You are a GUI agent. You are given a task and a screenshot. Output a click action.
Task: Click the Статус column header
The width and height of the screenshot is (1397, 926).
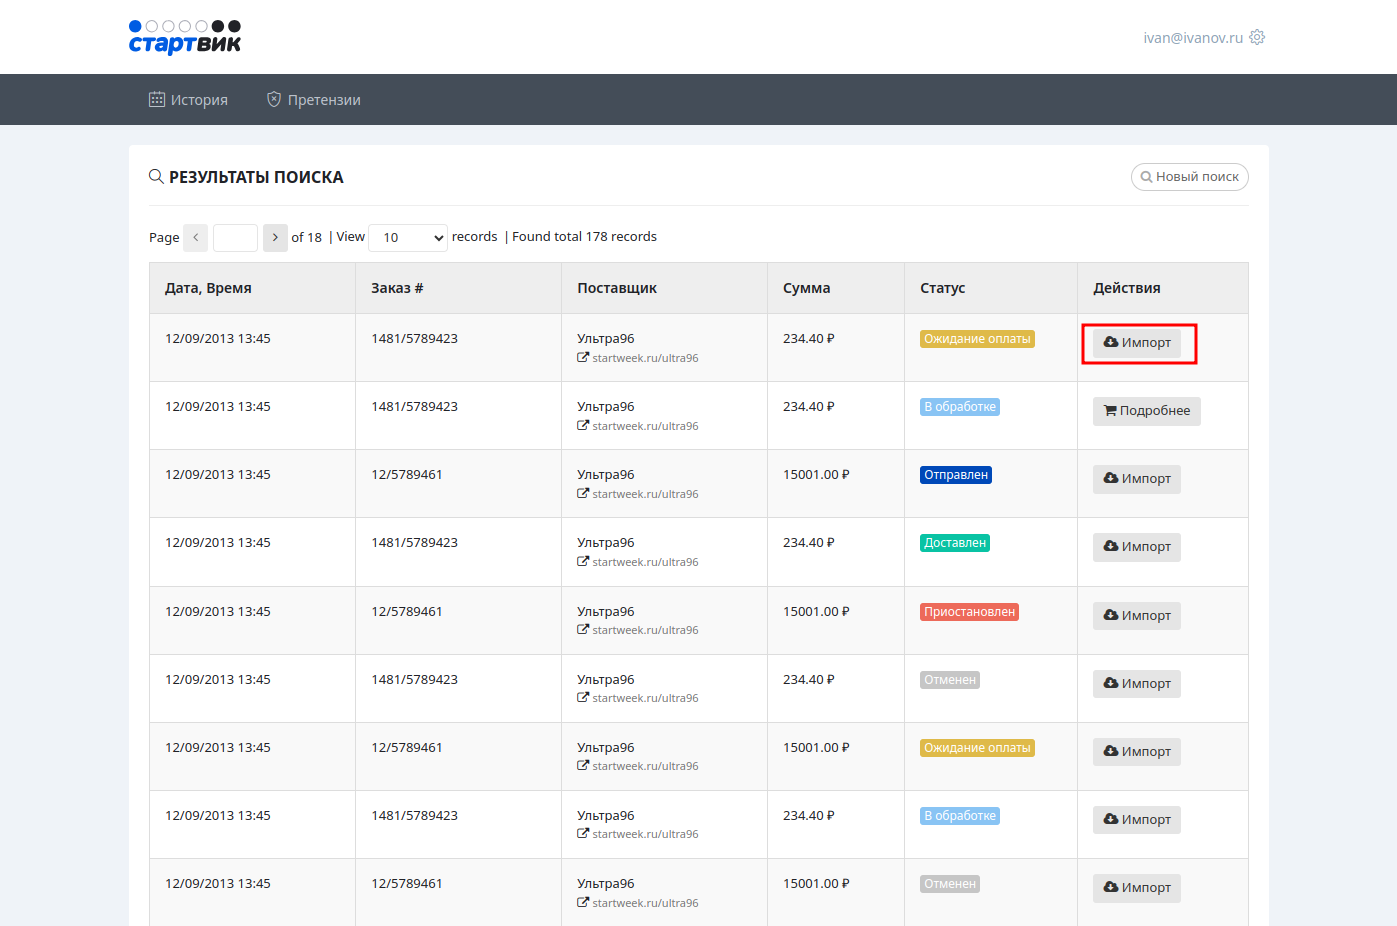pos(942,288)
